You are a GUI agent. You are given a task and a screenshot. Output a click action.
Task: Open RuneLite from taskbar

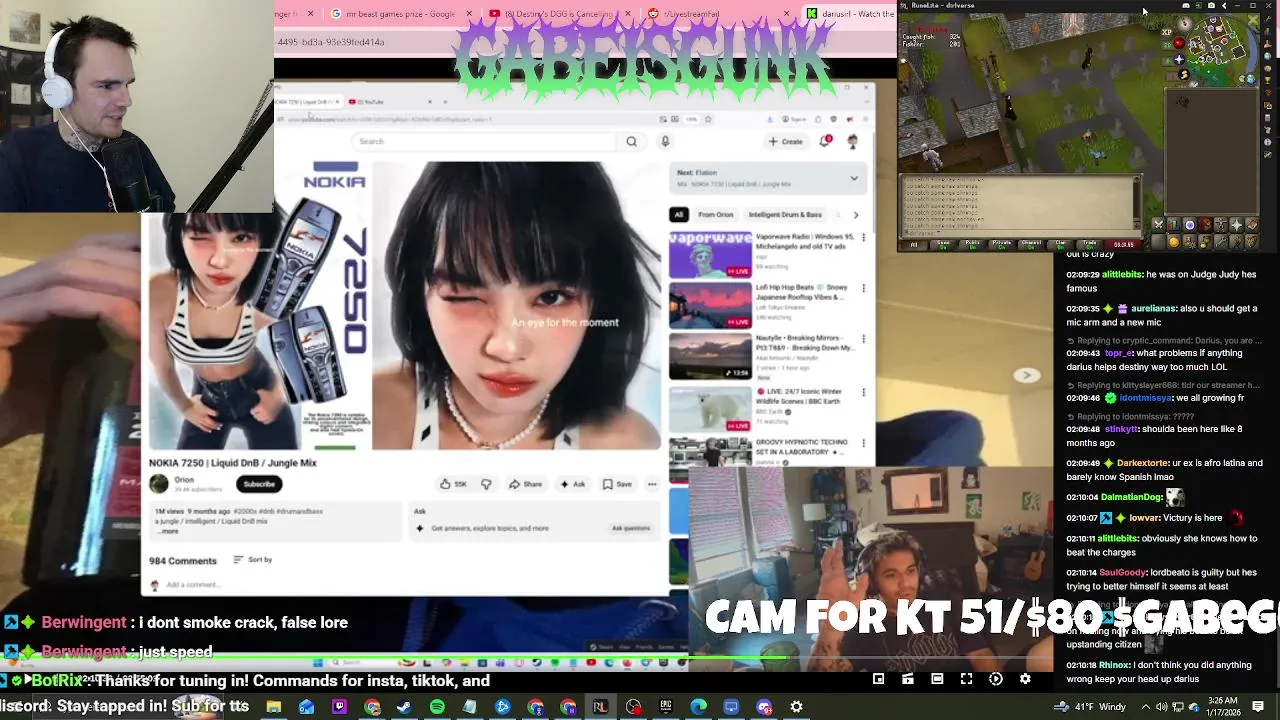pos(600,707)
